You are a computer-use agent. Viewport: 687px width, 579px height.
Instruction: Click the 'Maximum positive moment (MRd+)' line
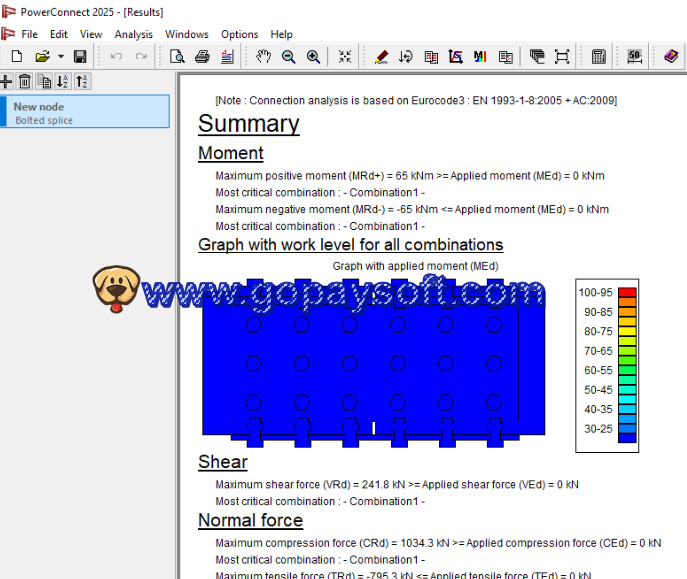coord(410,176)
